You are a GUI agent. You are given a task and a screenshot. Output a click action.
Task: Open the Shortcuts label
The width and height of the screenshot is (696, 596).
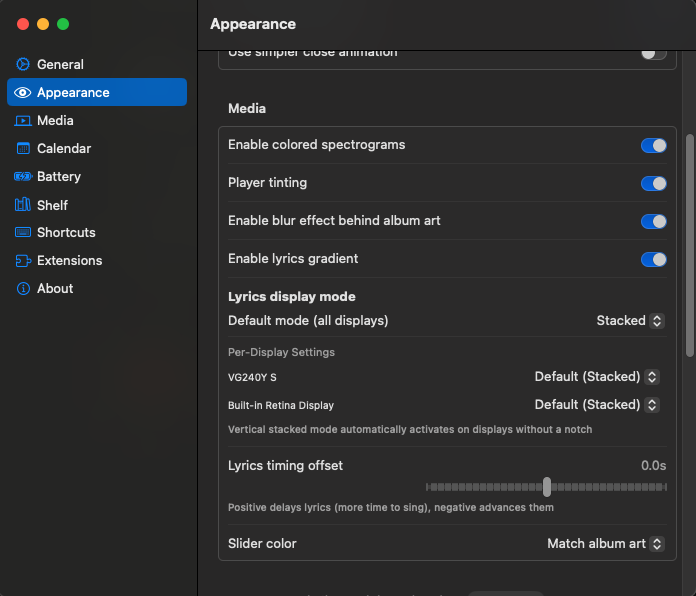click(x=66, y=233)
